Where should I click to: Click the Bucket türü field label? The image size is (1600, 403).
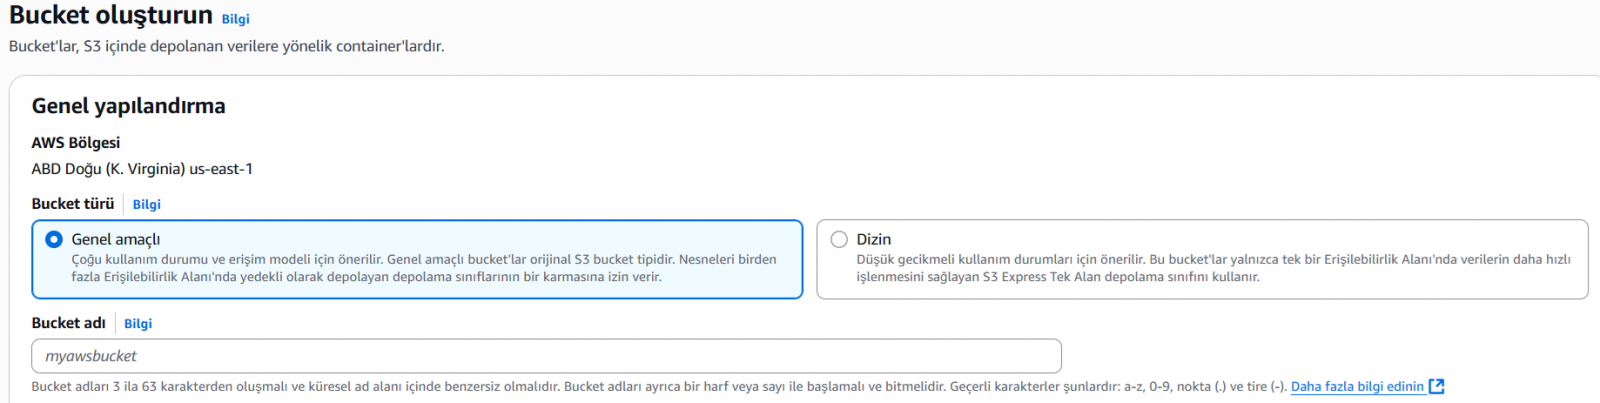point(73,204)
